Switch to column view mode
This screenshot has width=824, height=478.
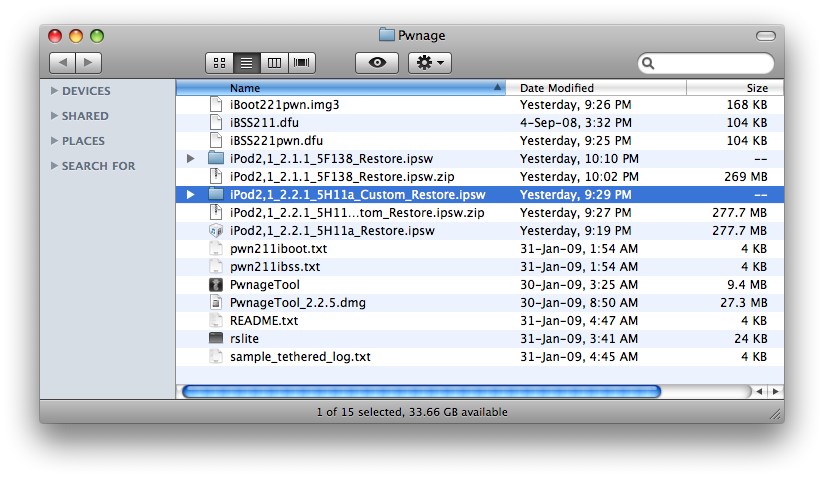pos(274,63)
